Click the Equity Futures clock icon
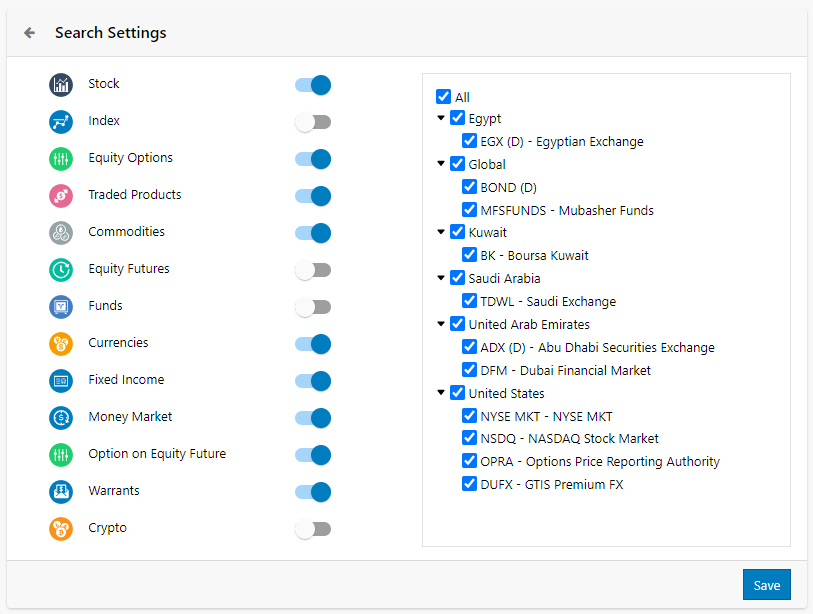Viewport: 813px width, 614px height. pos(61,270)
